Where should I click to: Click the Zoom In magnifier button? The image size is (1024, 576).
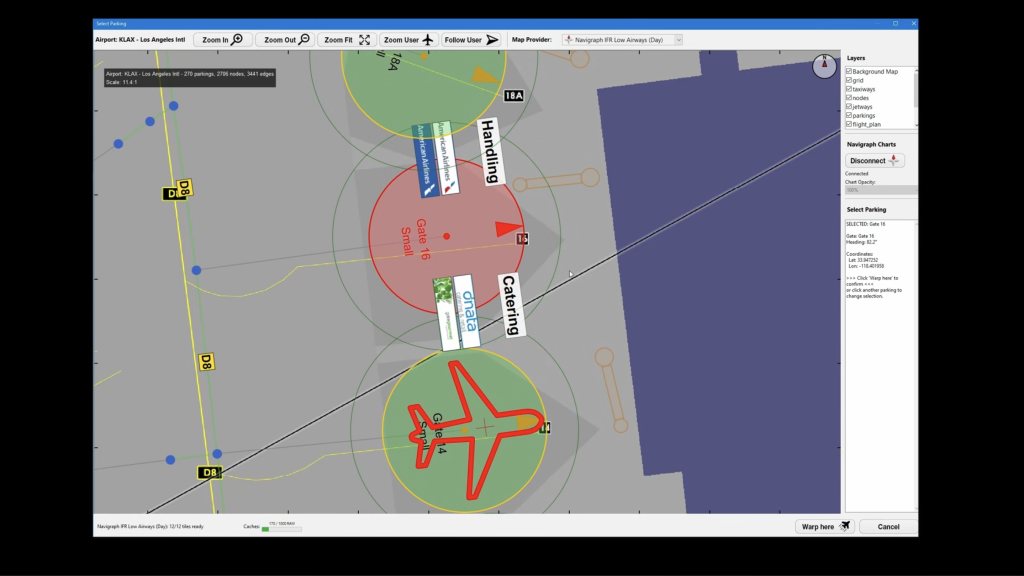222,40
